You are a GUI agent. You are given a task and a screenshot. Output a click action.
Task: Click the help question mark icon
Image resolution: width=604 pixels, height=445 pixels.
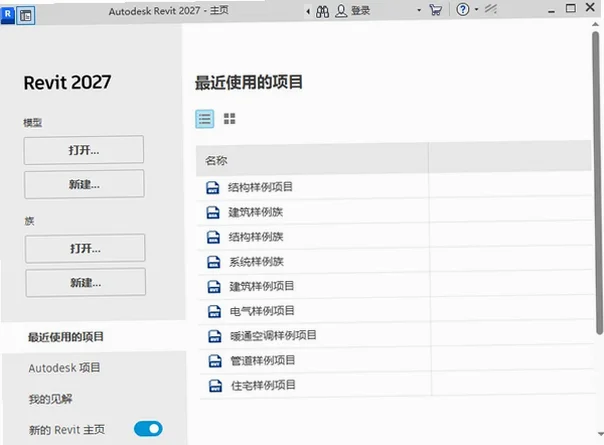pos(463,9)
